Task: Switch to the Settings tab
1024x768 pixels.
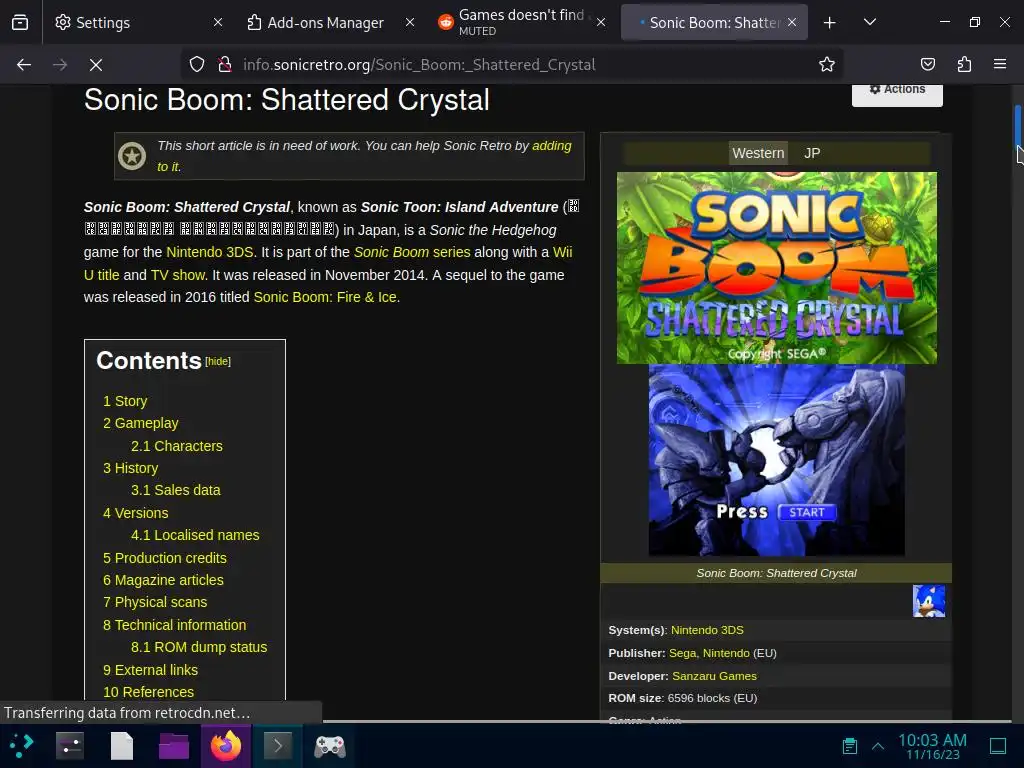Action: [137, 23]
